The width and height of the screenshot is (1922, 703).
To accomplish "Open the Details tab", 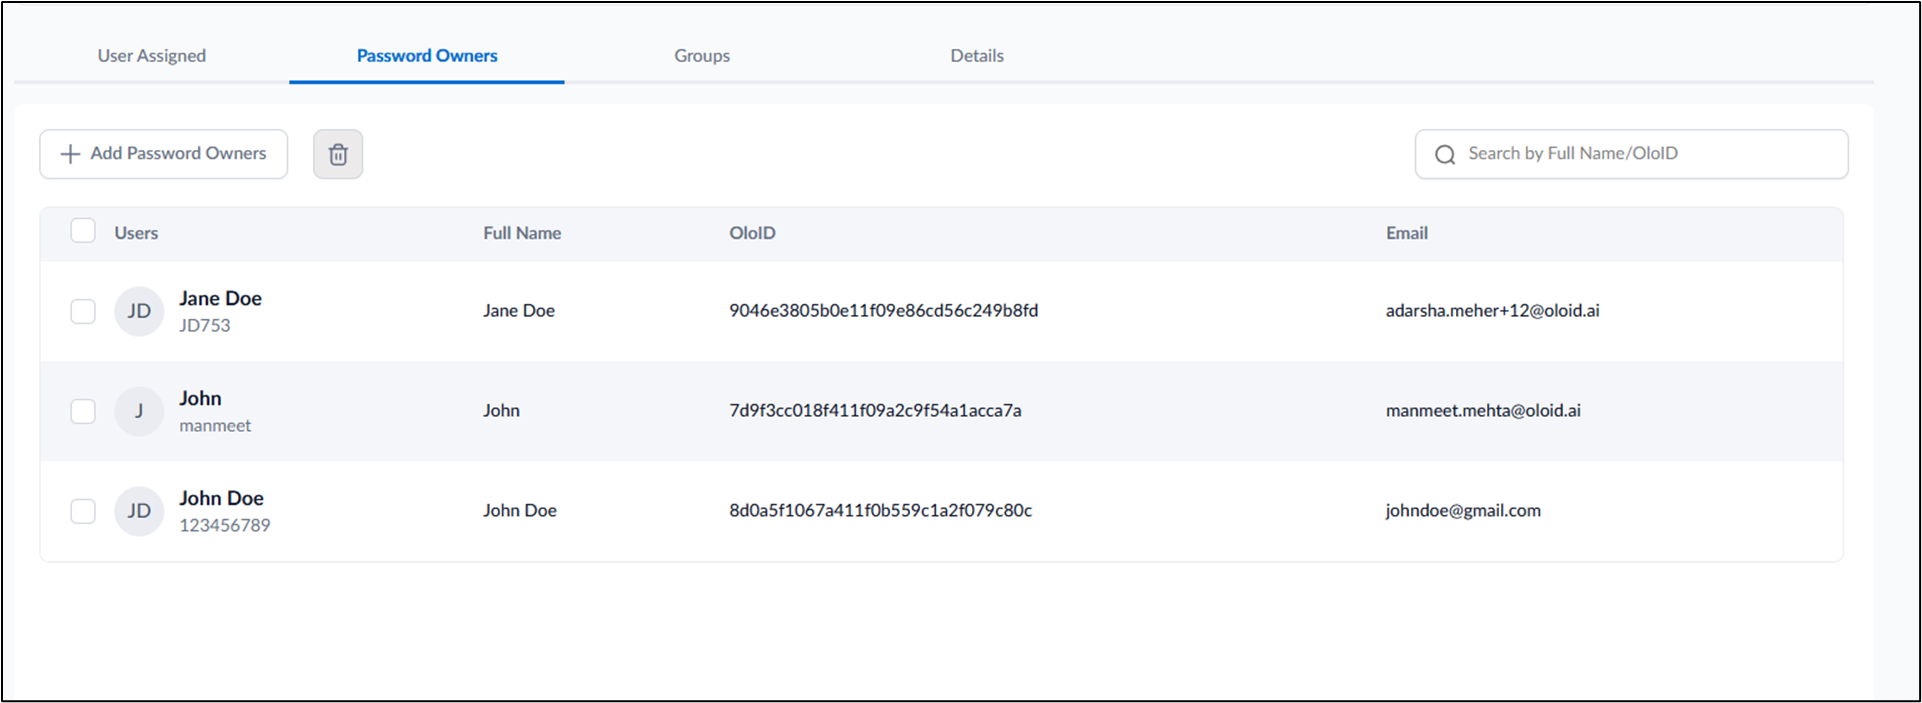I will (977, 56).
